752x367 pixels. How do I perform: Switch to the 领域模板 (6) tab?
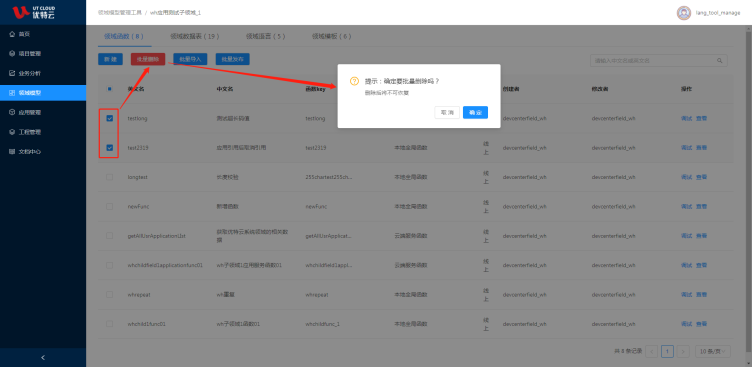[331, 36]
